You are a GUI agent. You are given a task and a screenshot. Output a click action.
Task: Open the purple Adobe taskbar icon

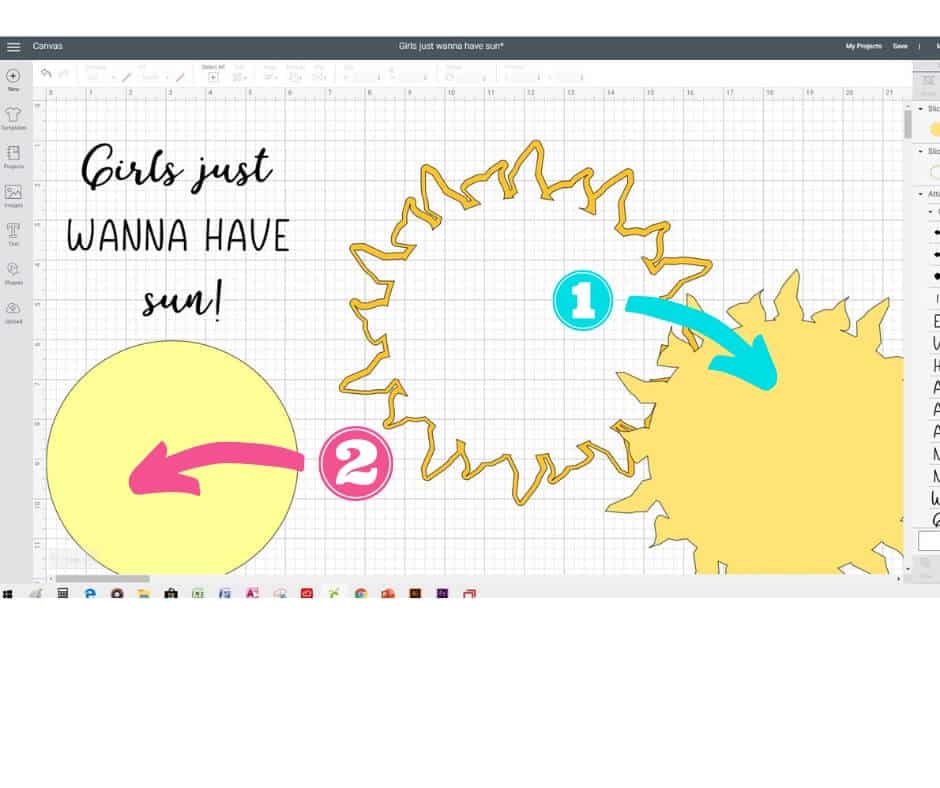(x=442, y=594)
